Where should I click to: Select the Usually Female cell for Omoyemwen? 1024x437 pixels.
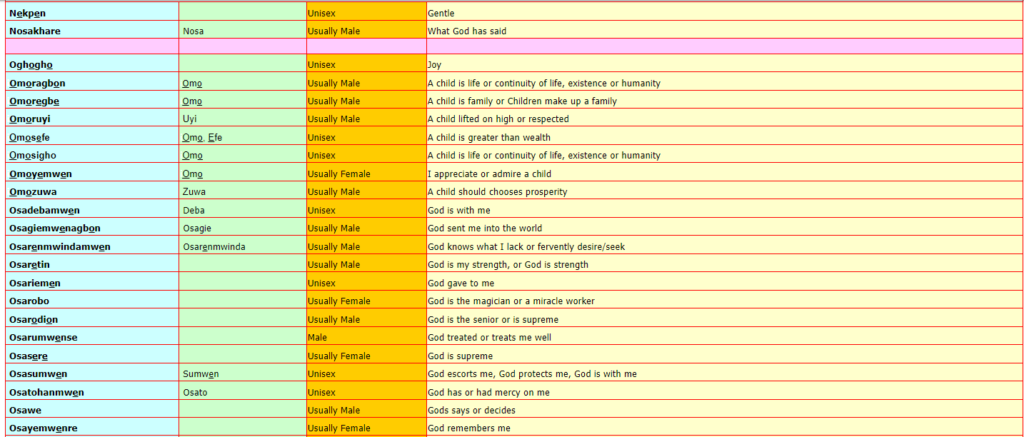(x=340, y=174)
